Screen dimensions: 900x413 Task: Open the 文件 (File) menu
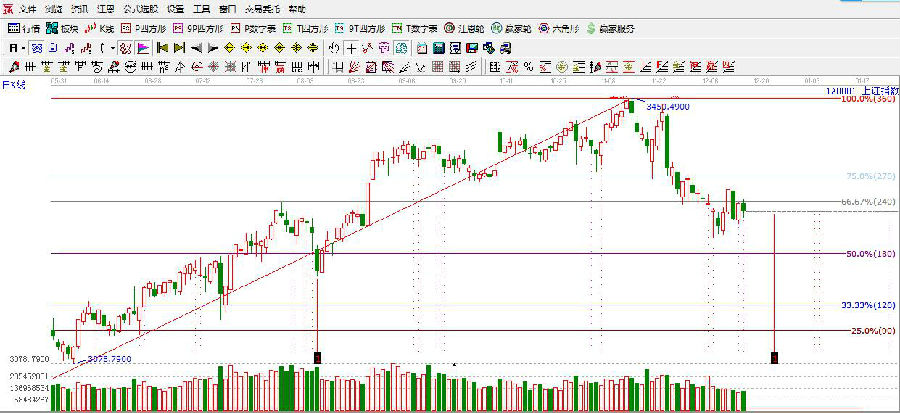click(x=27, y=8)
